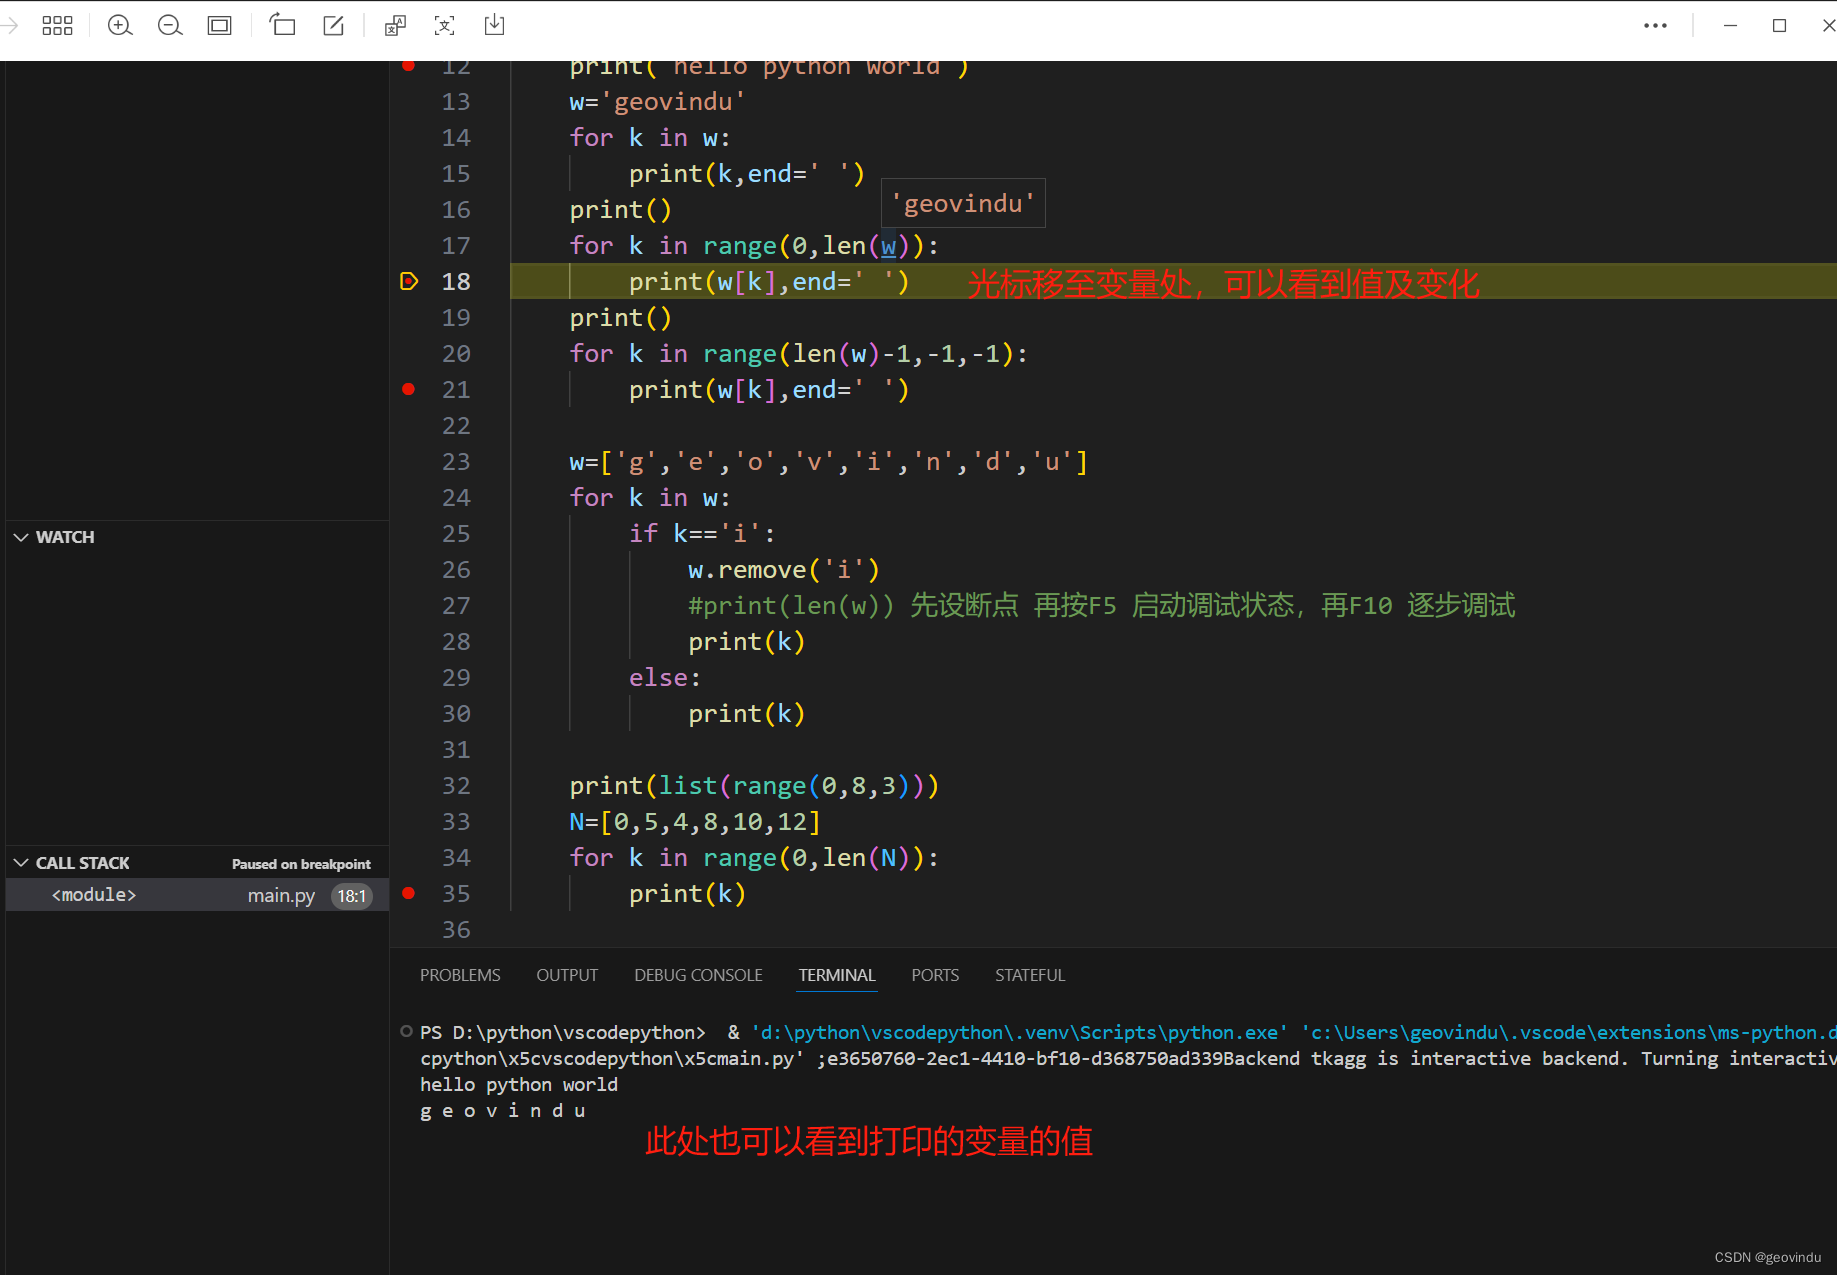Click the zoom in magnifier icon
Screen dimensions: 1837x1275
click(x=120, y=25)
